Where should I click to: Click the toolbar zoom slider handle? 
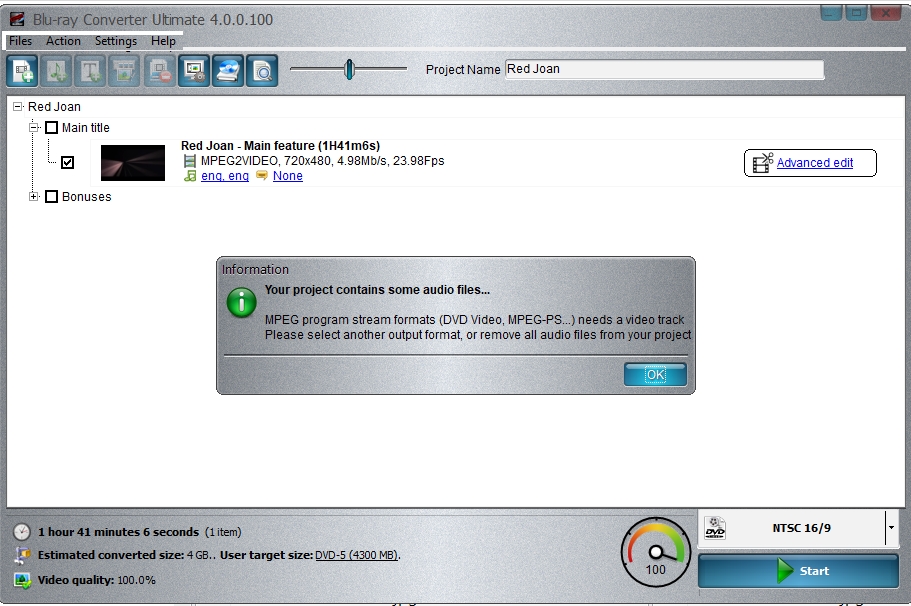click(x=349, y=69)
